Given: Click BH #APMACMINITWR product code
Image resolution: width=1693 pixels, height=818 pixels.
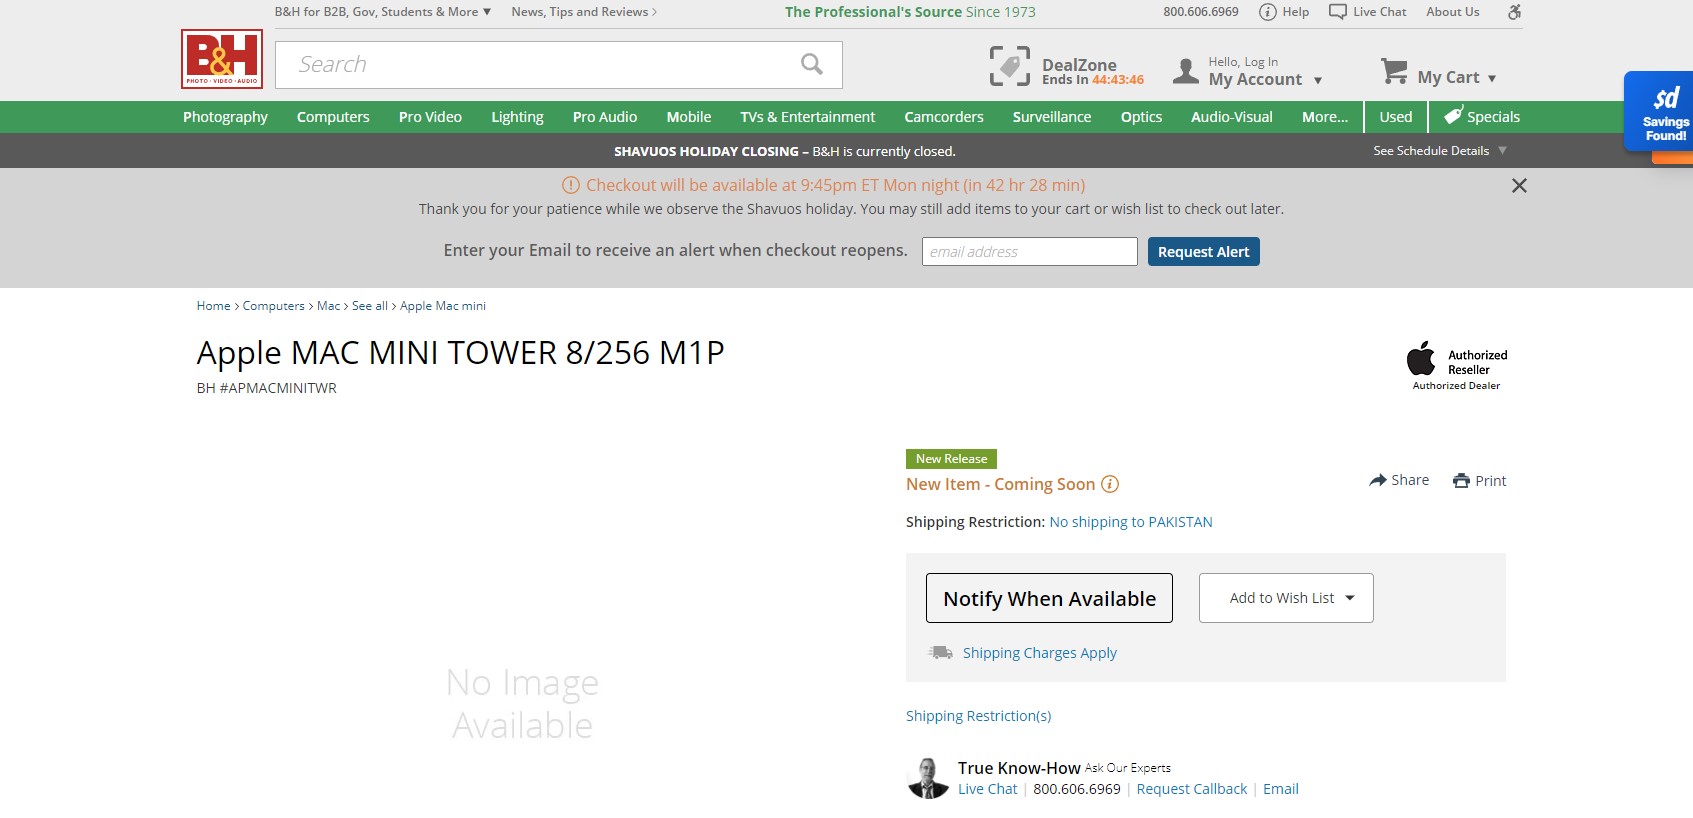Looking at the screenshot, I should pyautogui.click(x=267, y=388).
